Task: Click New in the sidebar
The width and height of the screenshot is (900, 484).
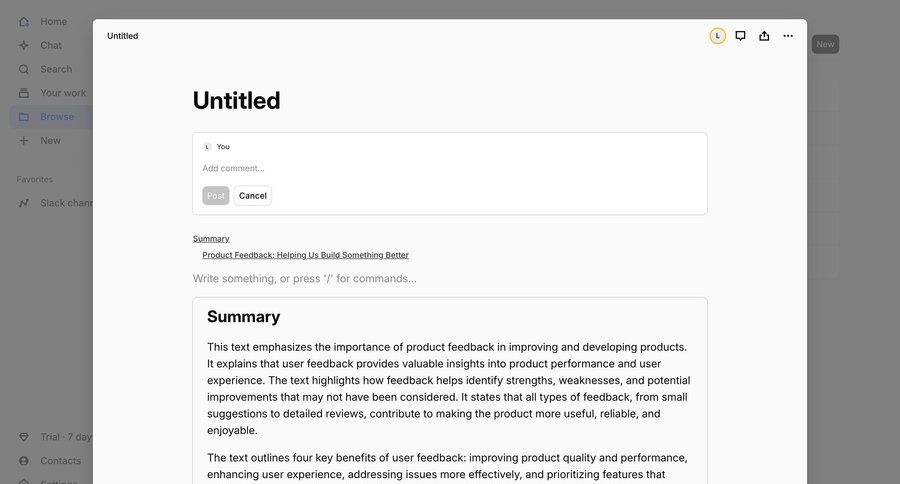Action: pyautogui.click(x=50, y=141)
